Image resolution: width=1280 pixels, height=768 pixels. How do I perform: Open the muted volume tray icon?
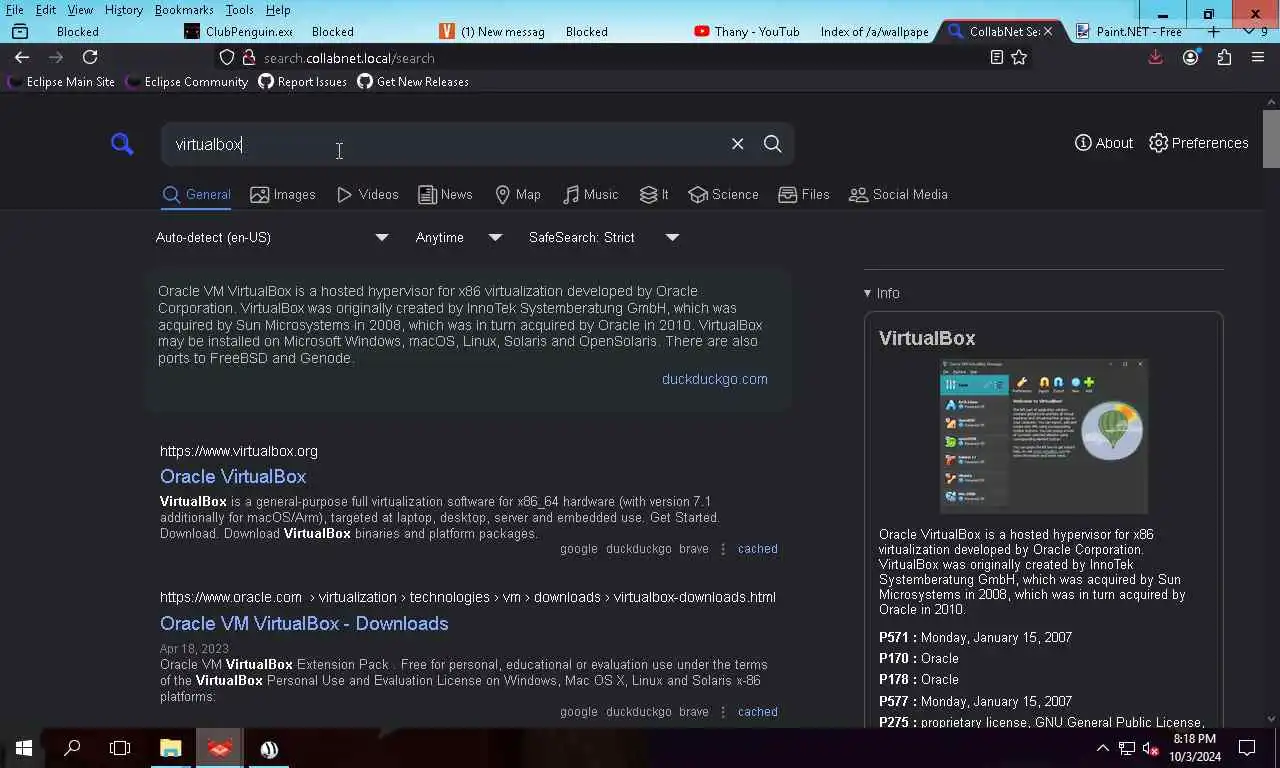pos(1151,748)
